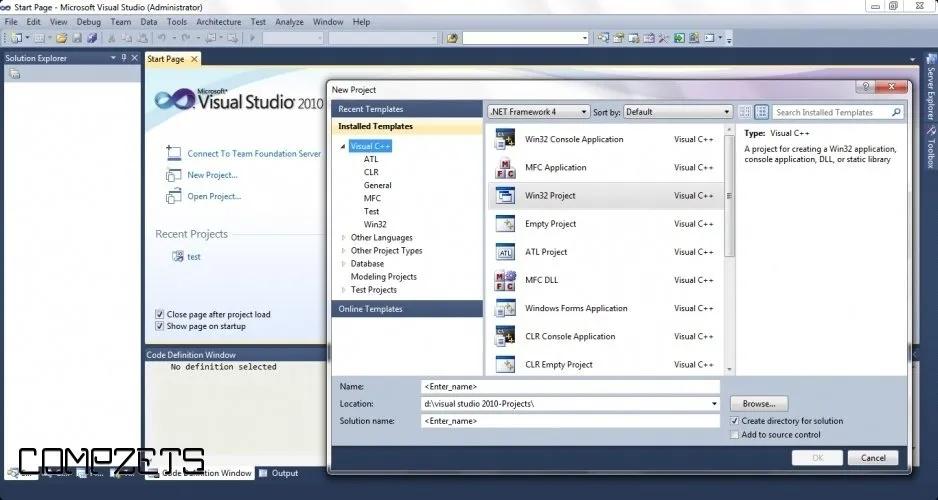Viewport: 938px width, 500px height.
Task: Uncheck Close page after project load
Action: point(159,314)
